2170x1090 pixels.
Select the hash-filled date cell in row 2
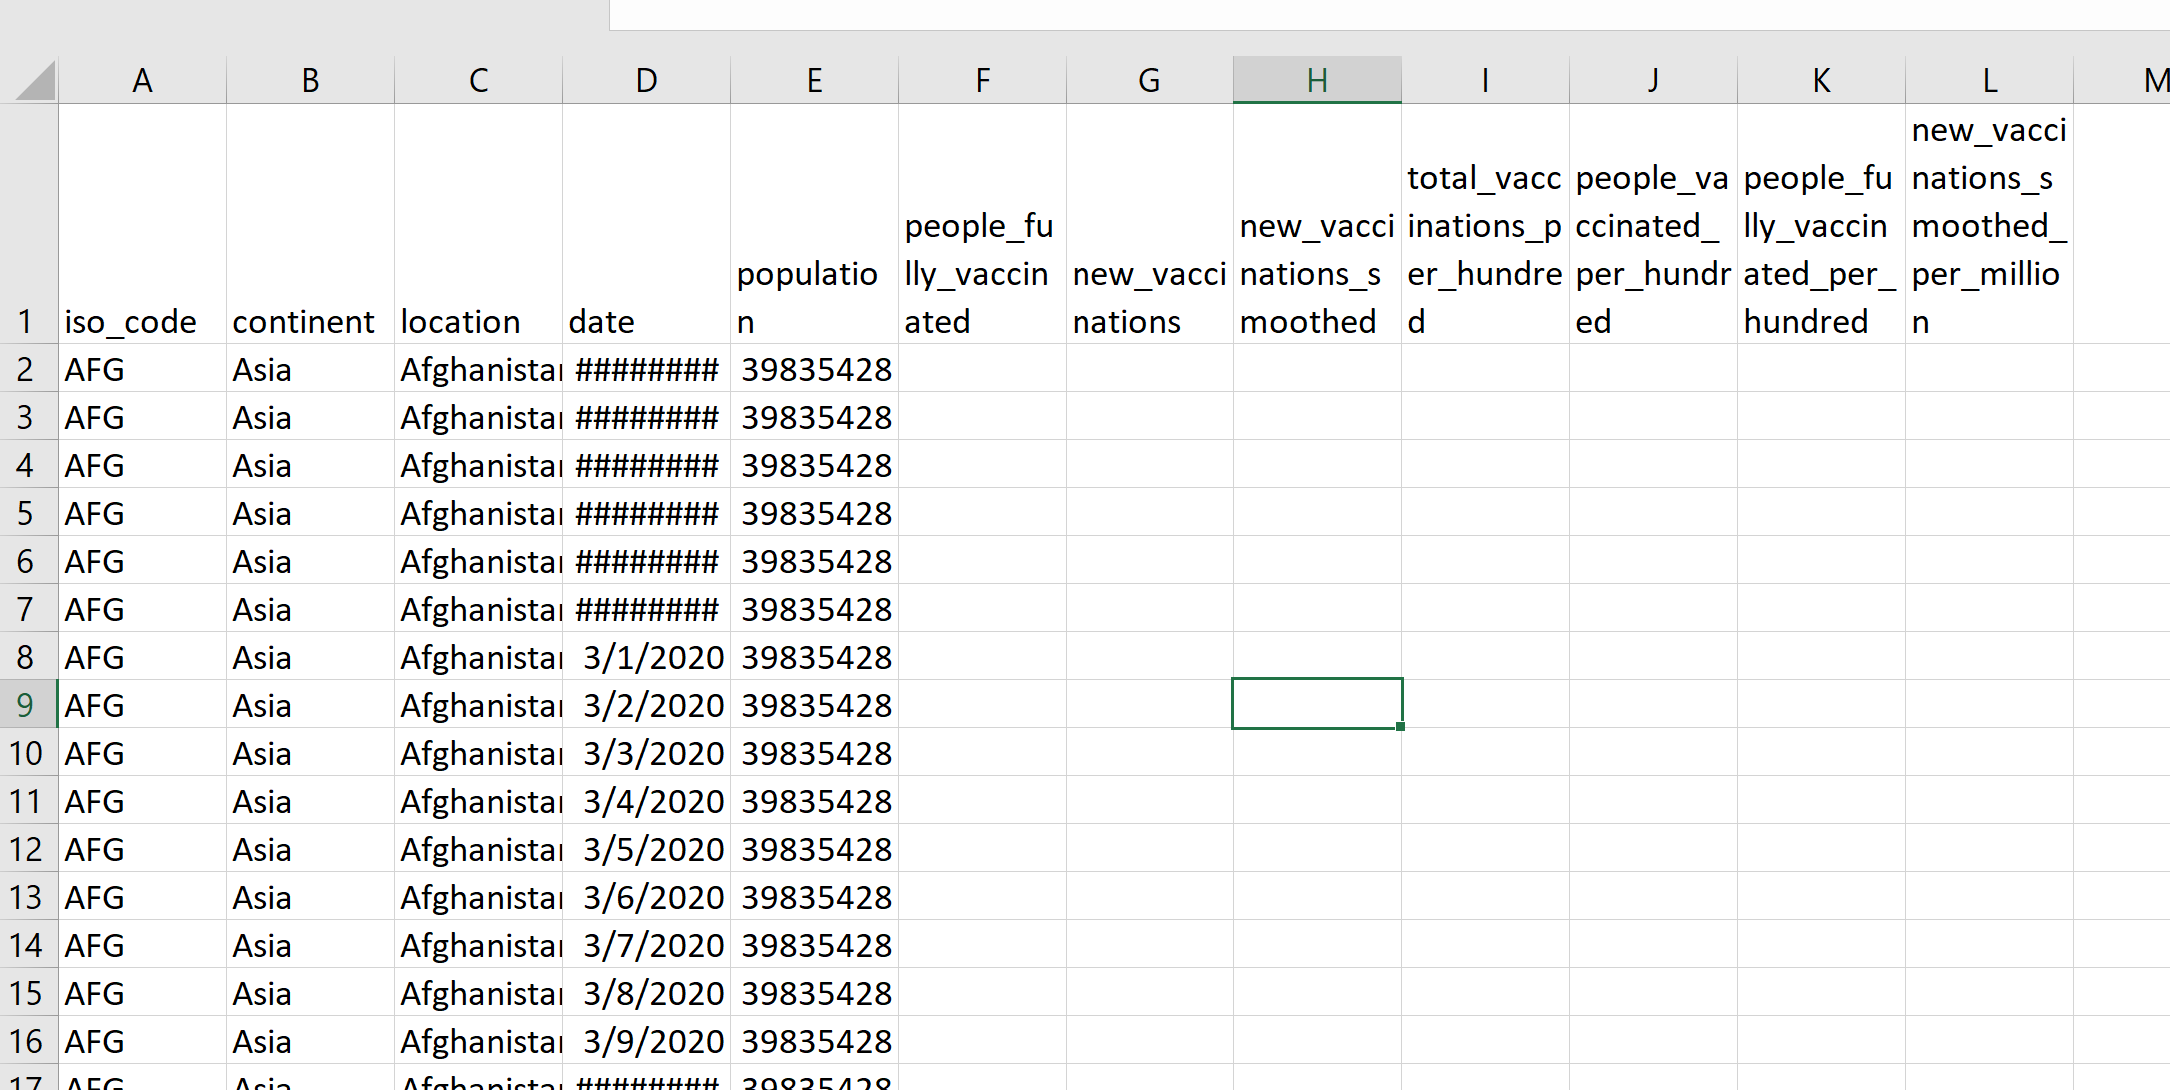click(646, 369)
